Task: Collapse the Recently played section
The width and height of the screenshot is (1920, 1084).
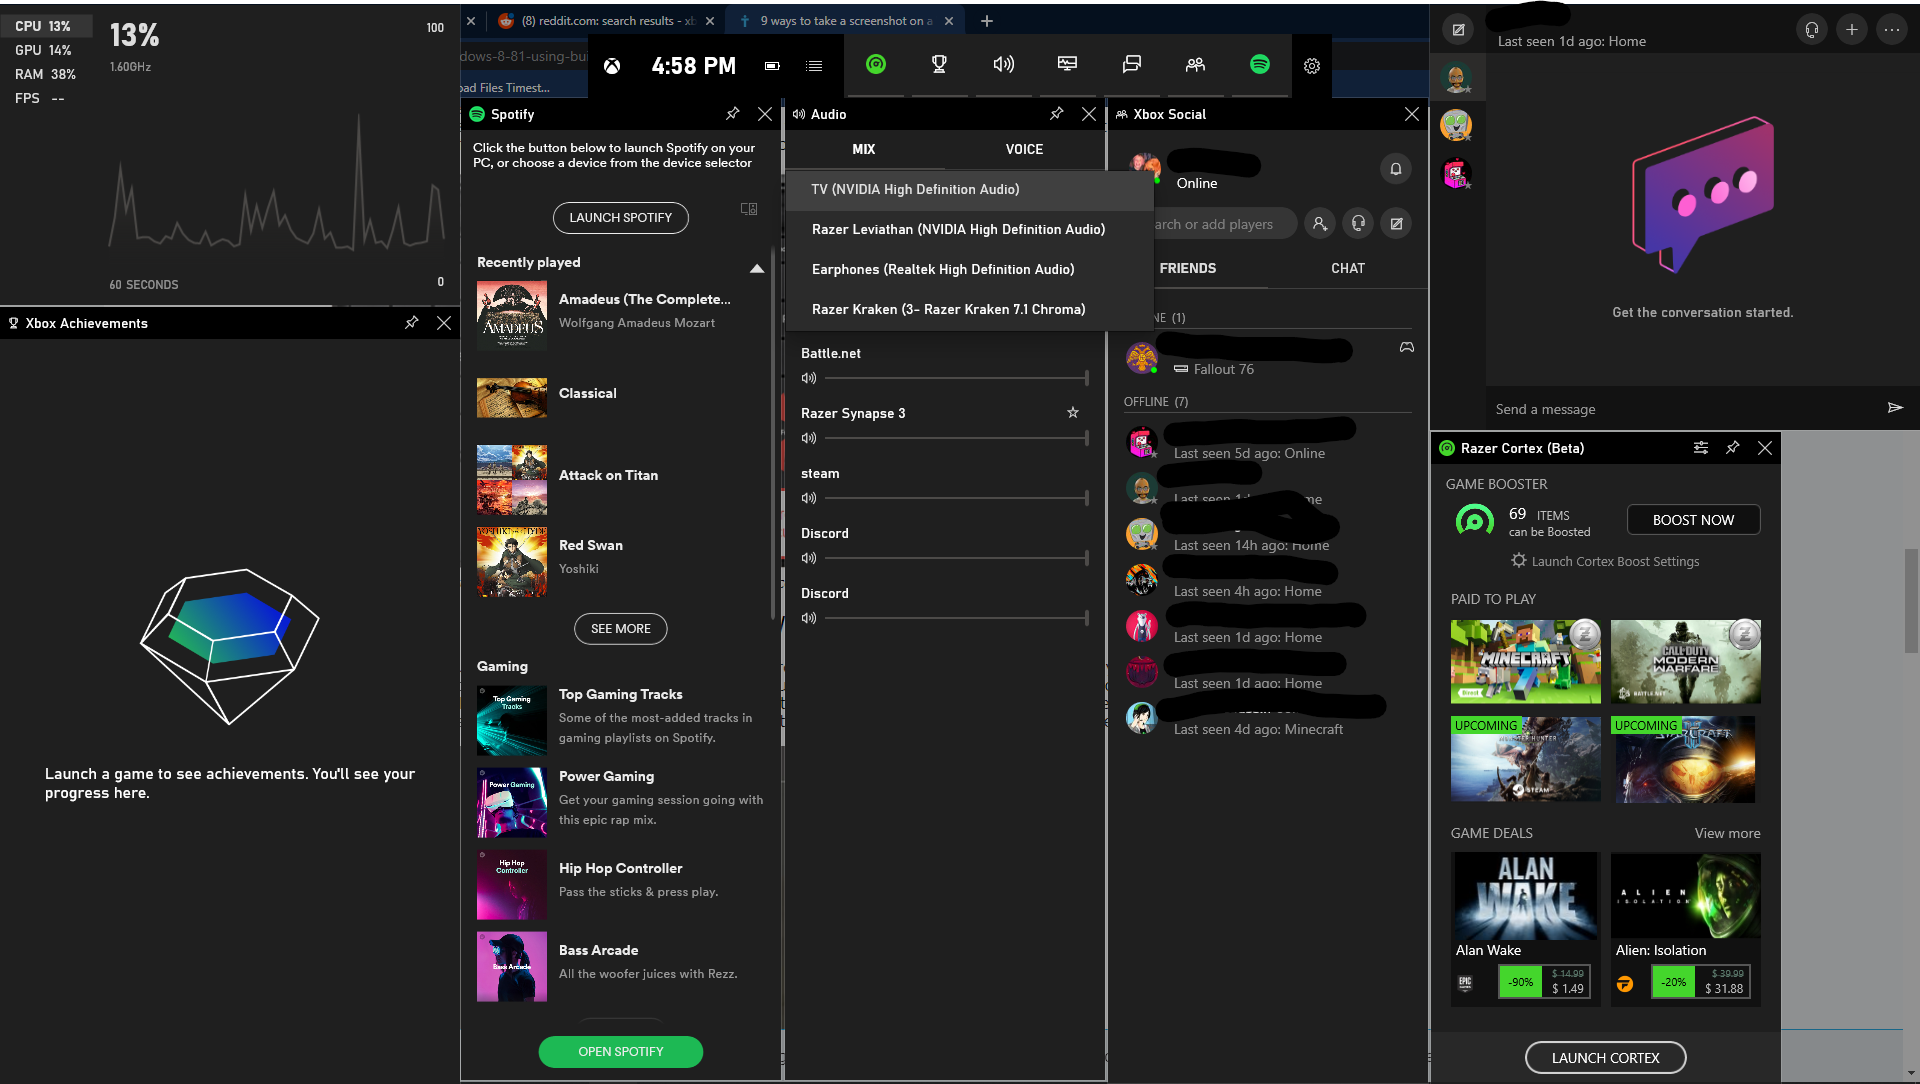Action: coord(757,268)
